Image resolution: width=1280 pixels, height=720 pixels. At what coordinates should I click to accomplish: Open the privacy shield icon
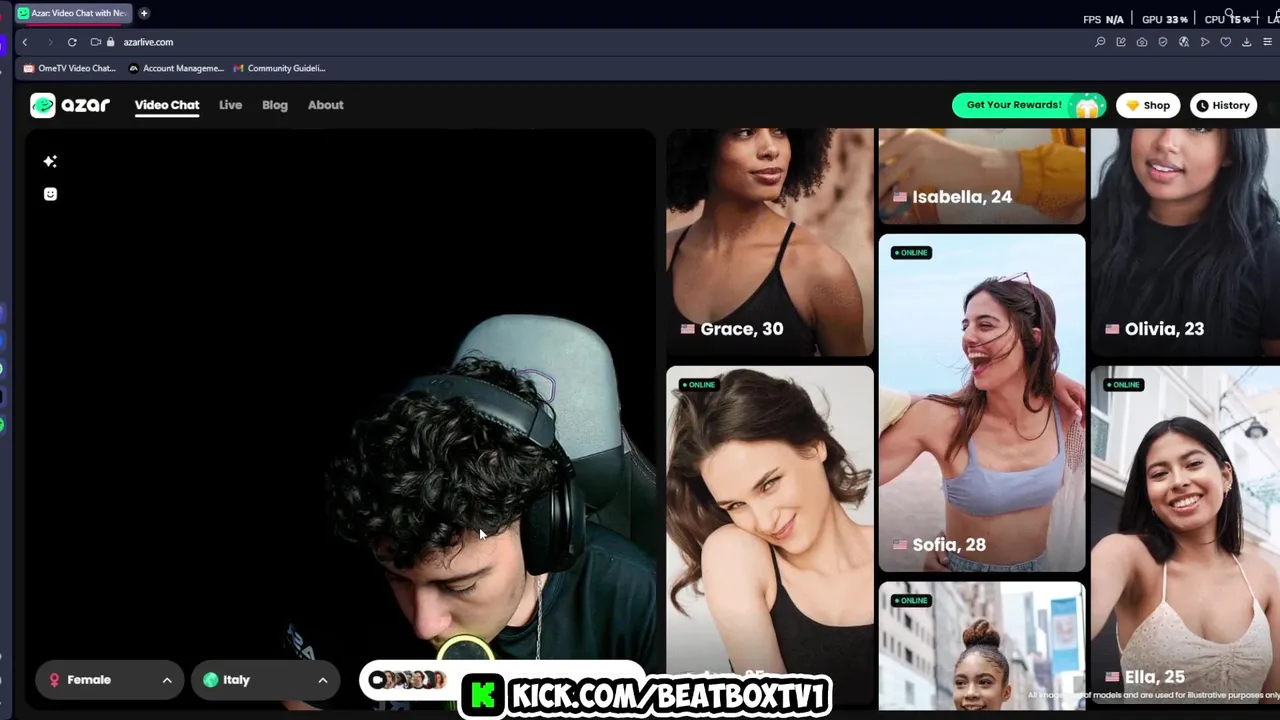1163,42
